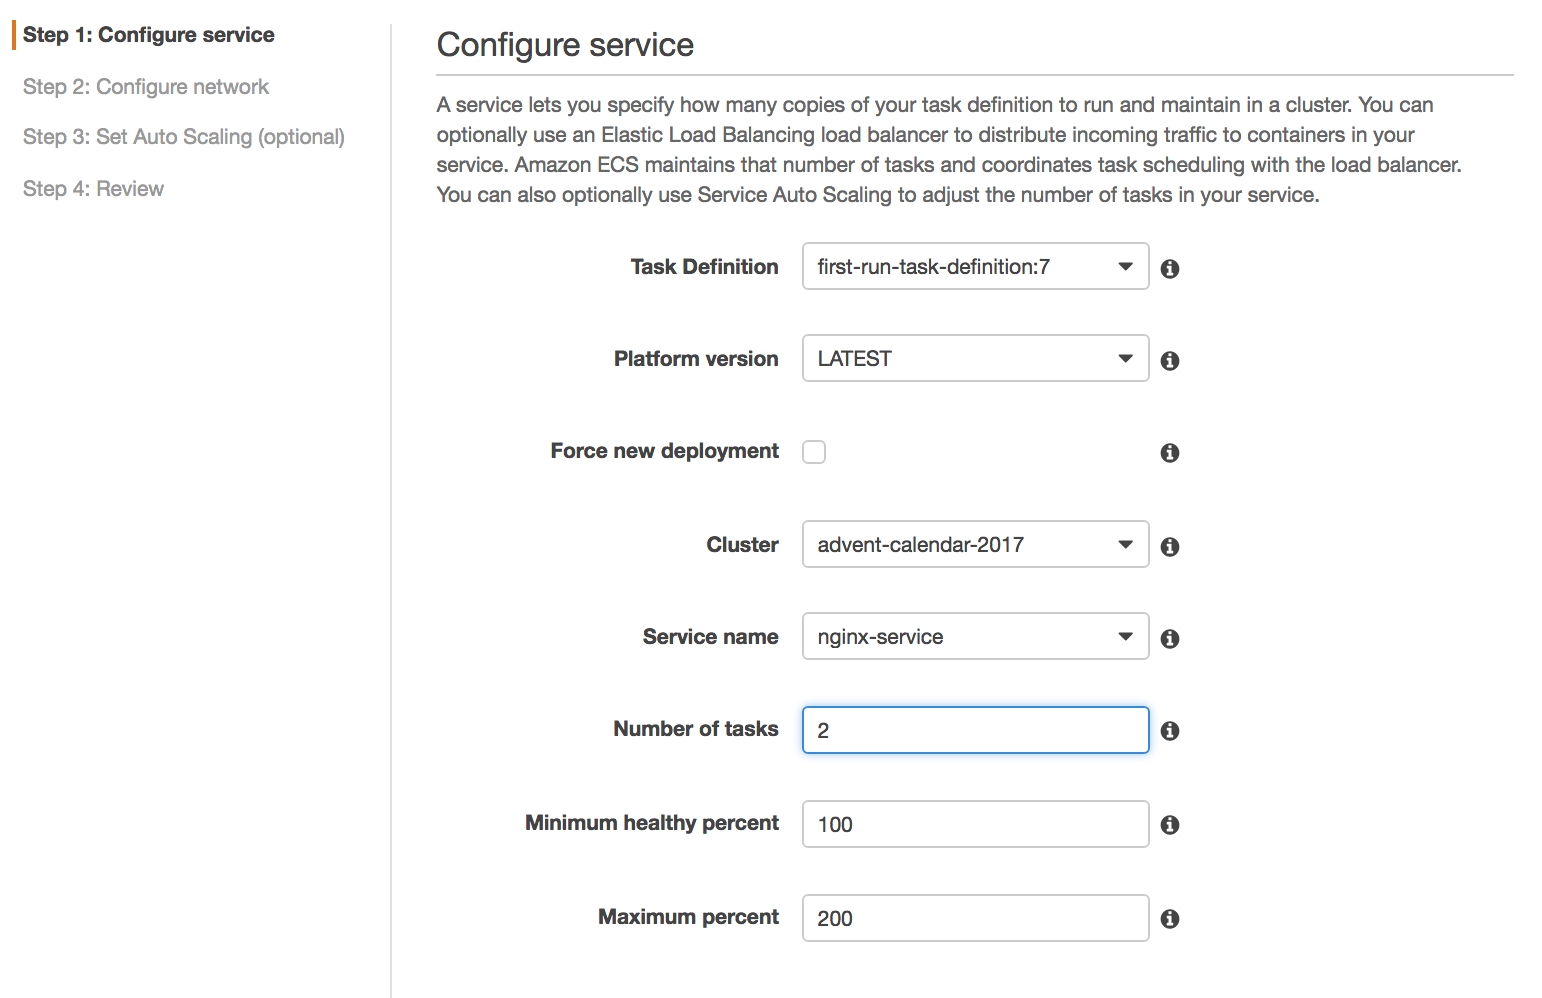Open Step 4: Review
The width and height of the screenshot is (1542, 998).
[94, 189]
